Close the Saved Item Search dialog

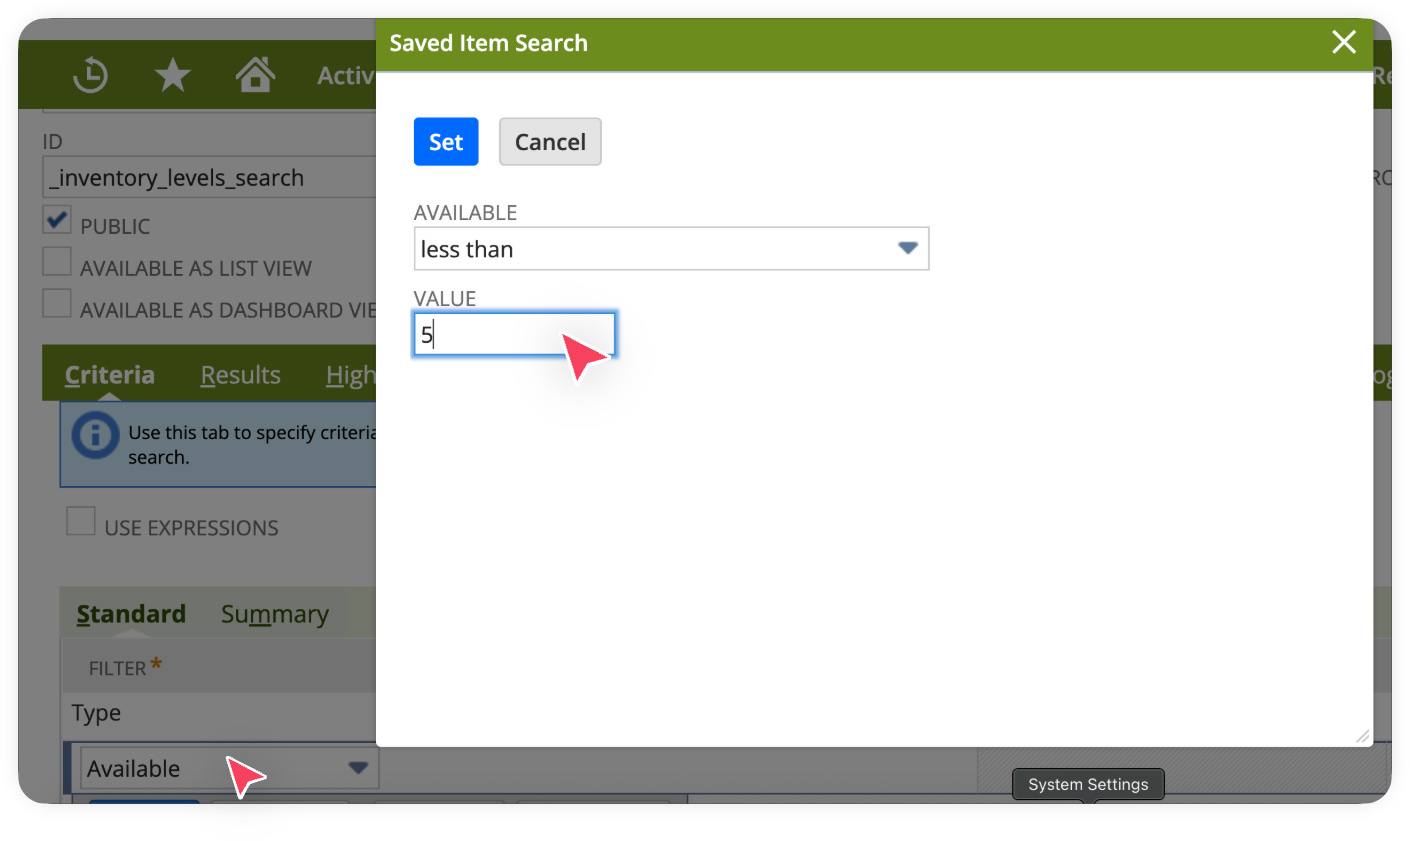1343,43
